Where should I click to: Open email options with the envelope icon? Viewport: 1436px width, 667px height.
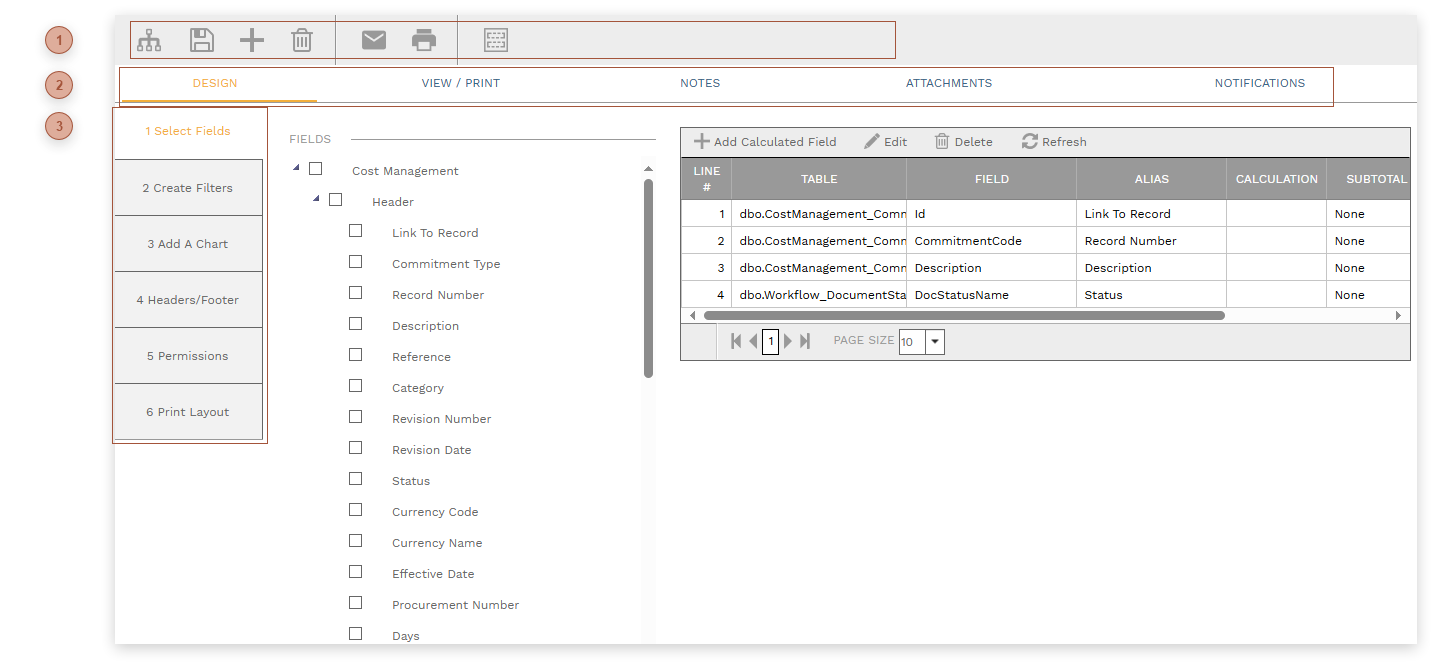(x=373, y=40)
